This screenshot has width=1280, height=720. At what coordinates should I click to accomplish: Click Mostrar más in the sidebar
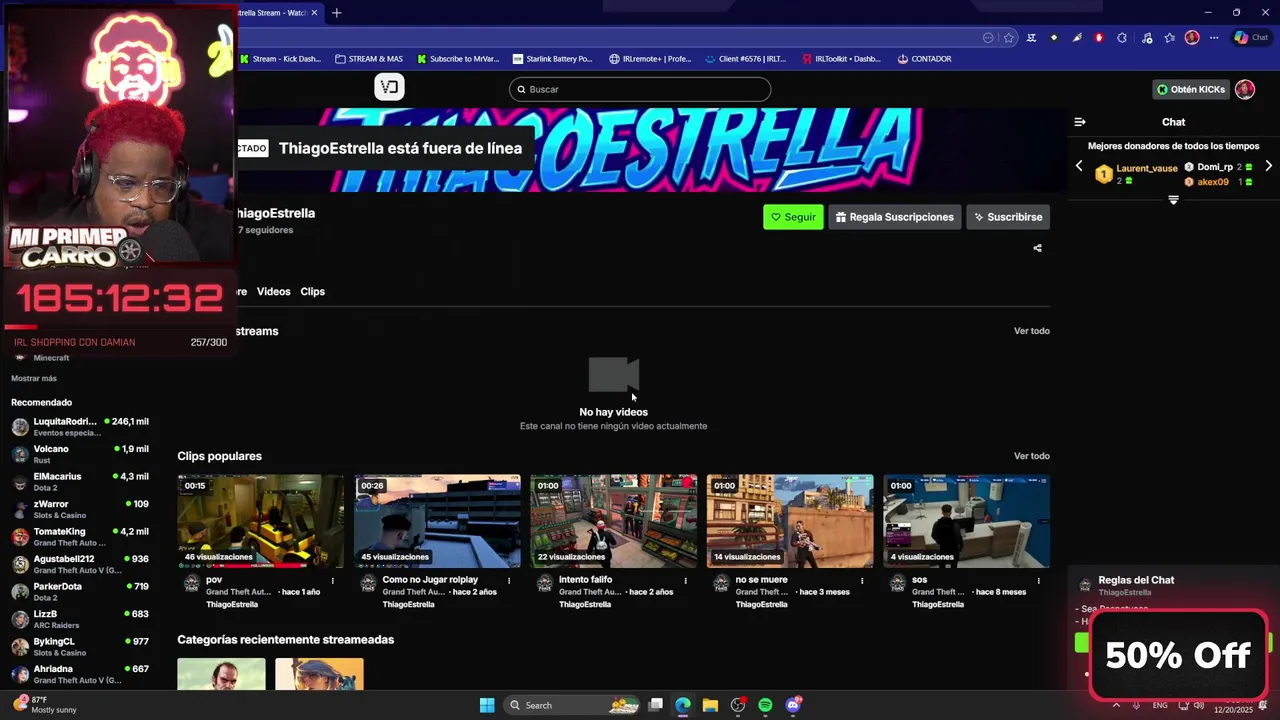(34, 378)
